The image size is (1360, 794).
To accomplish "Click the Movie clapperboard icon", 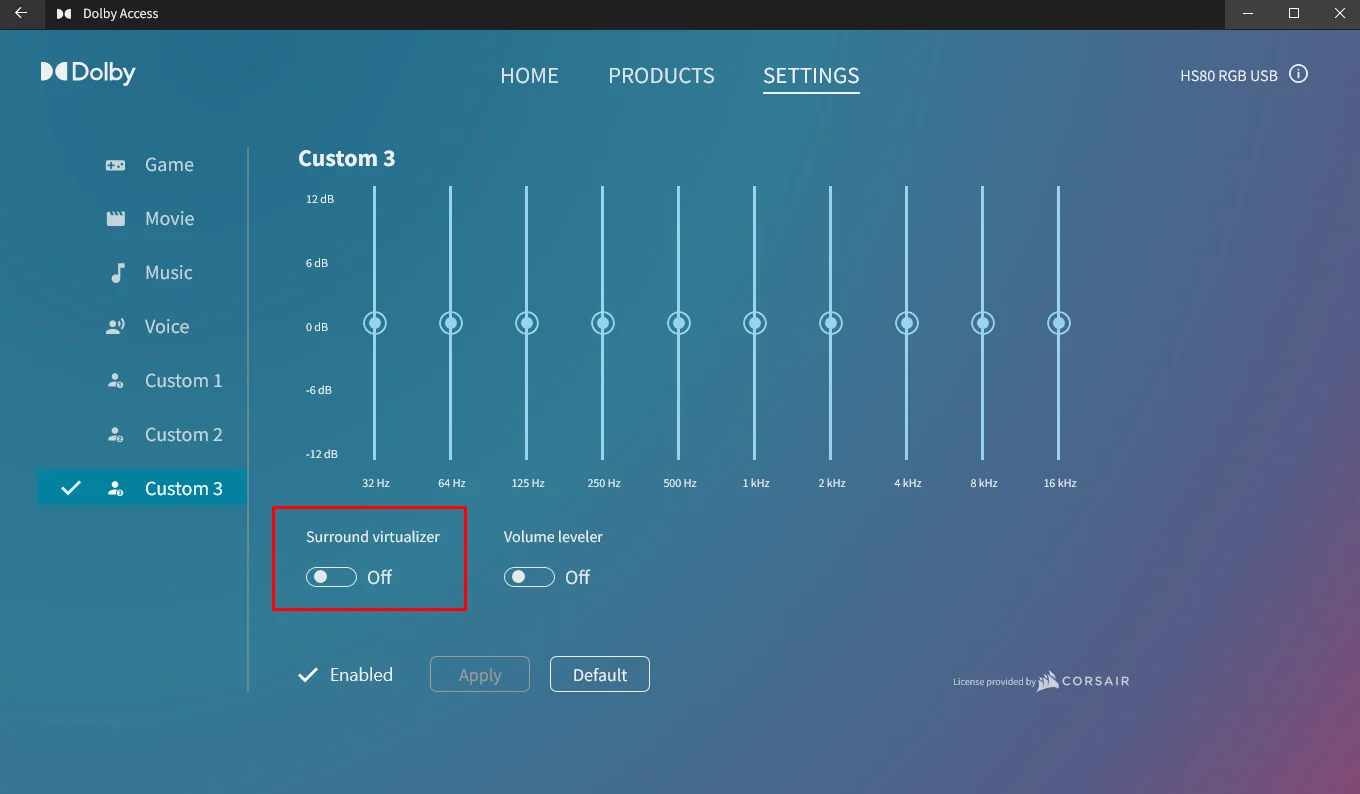I will click(x=116, y=219).
